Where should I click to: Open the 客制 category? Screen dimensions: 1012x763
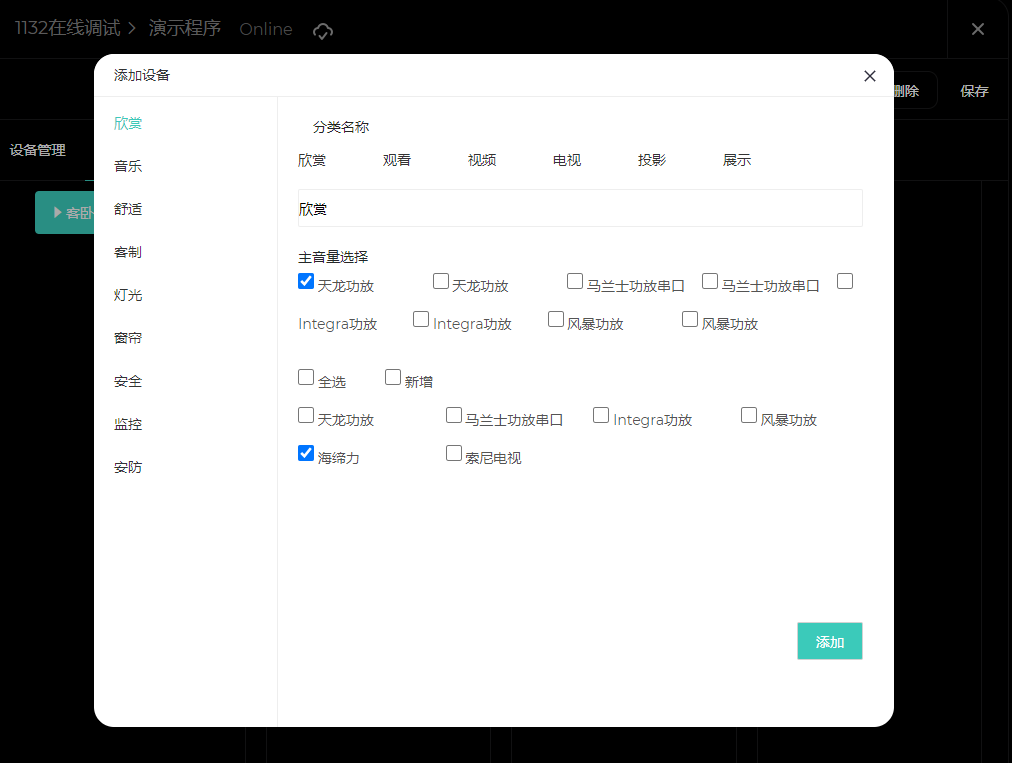pyautogui.click(x=128, y=252)
